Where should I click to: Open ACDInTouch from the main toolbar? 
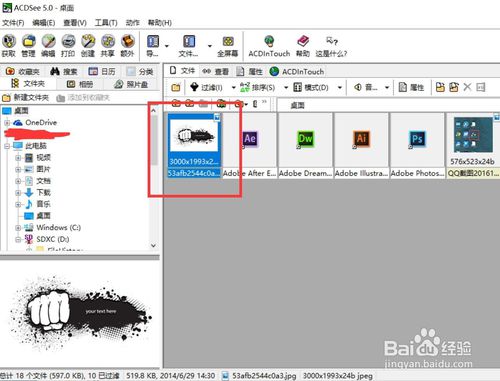click(x=269, y=46)
